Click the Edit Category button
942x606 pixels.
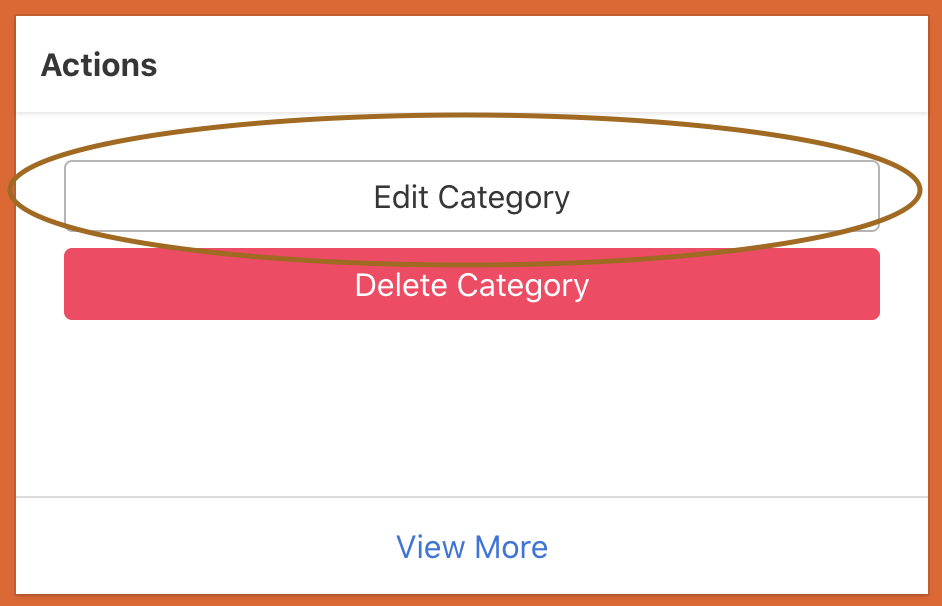(x=471, y=197)
